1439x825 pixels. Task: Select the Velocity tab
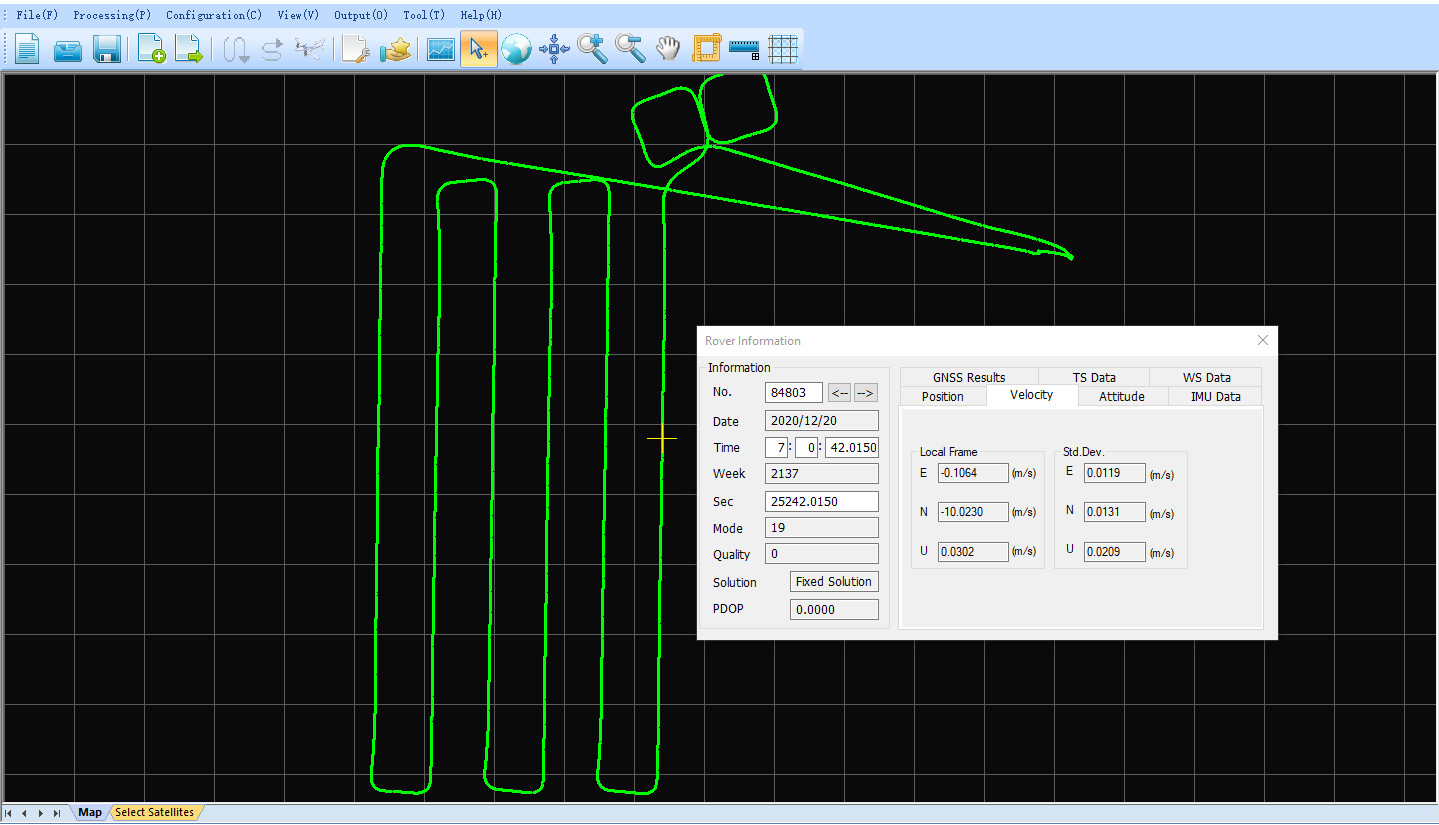[1031, 395]
